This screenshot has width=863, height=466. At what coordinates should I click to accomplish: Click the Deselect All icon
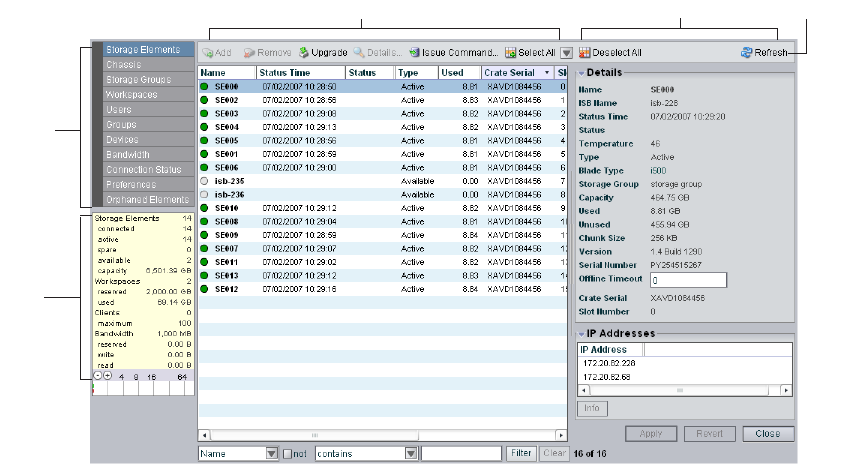click(585, 52)
